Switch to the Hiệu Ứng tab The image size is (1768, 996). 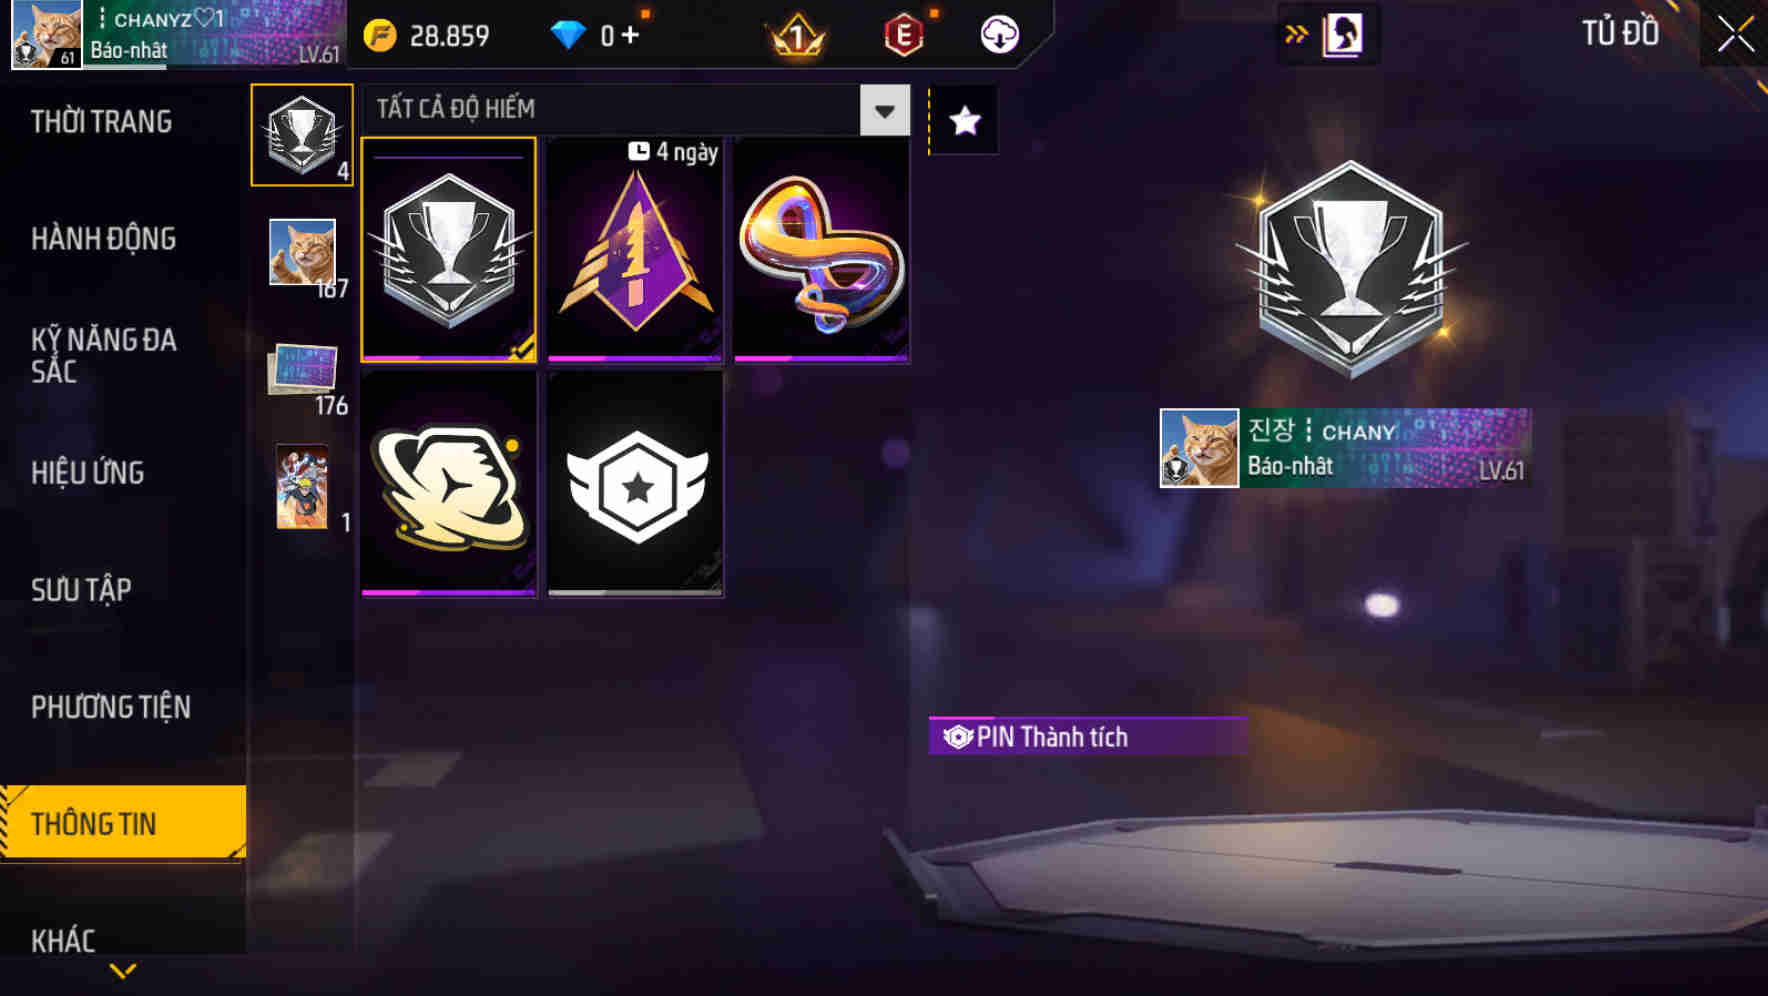(88, 473)
